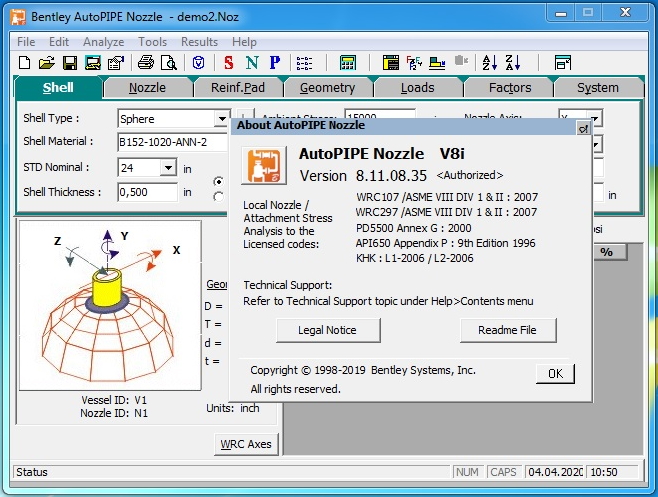Click the AutoPIPE Nozzle logo in About dialog
This screenshot has height=497, width=658.
tap(264, 165)
